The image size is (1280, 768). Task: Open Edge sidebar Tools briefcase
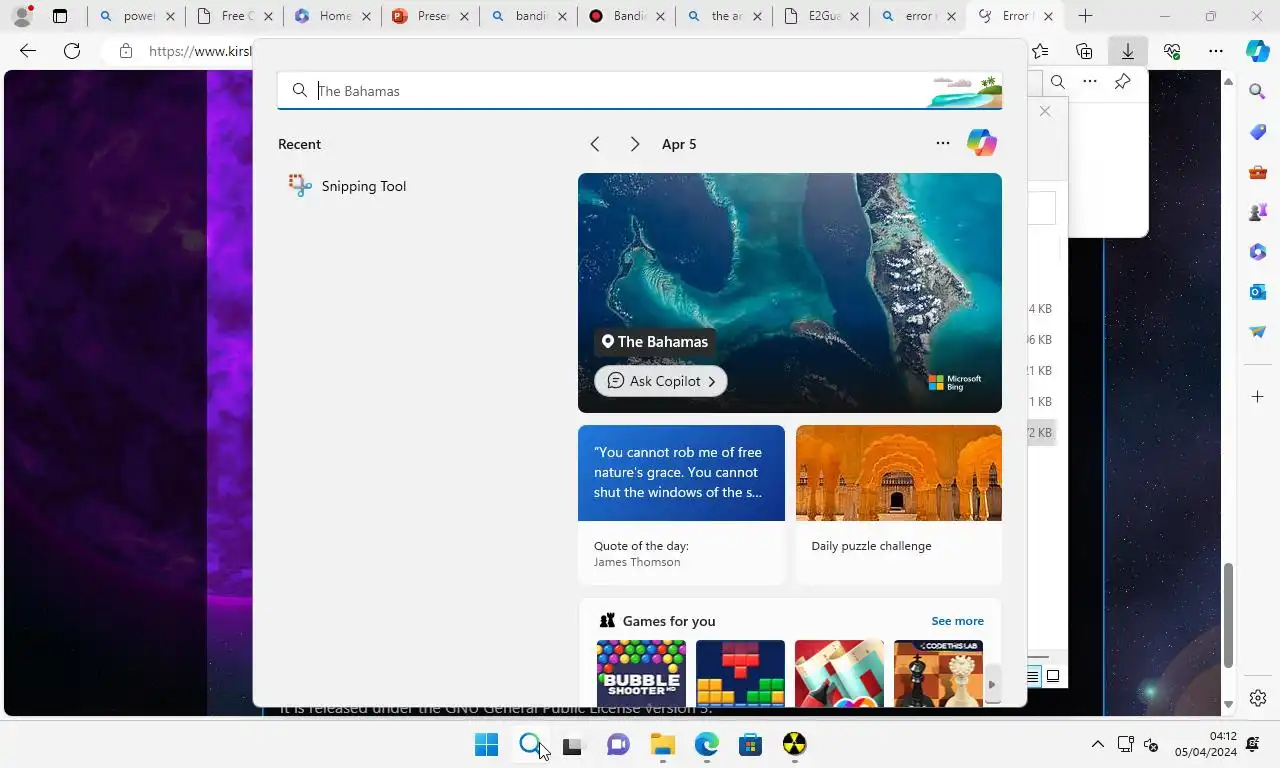pyautogui.click(x=1258, y=172)
